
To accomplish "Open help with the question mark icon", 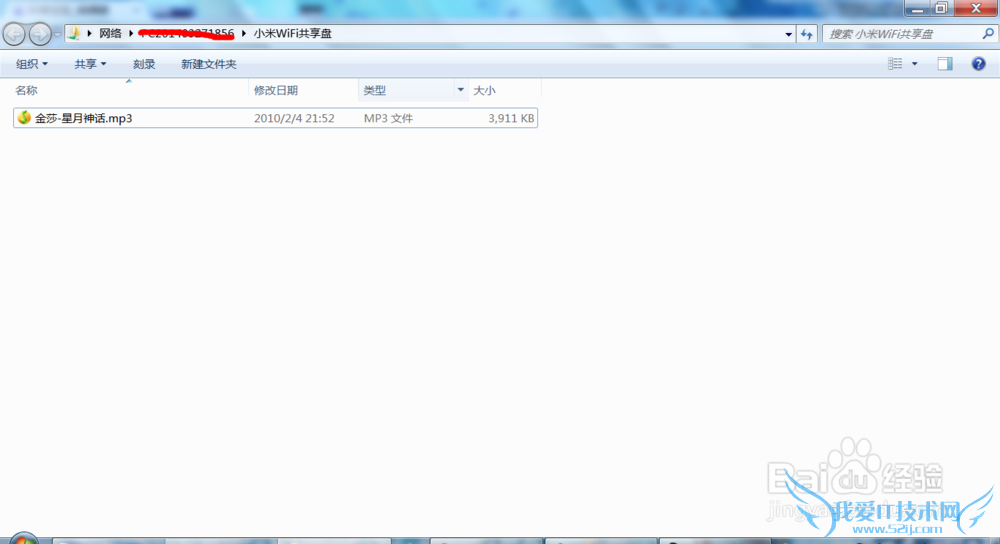I will (978, 63).
